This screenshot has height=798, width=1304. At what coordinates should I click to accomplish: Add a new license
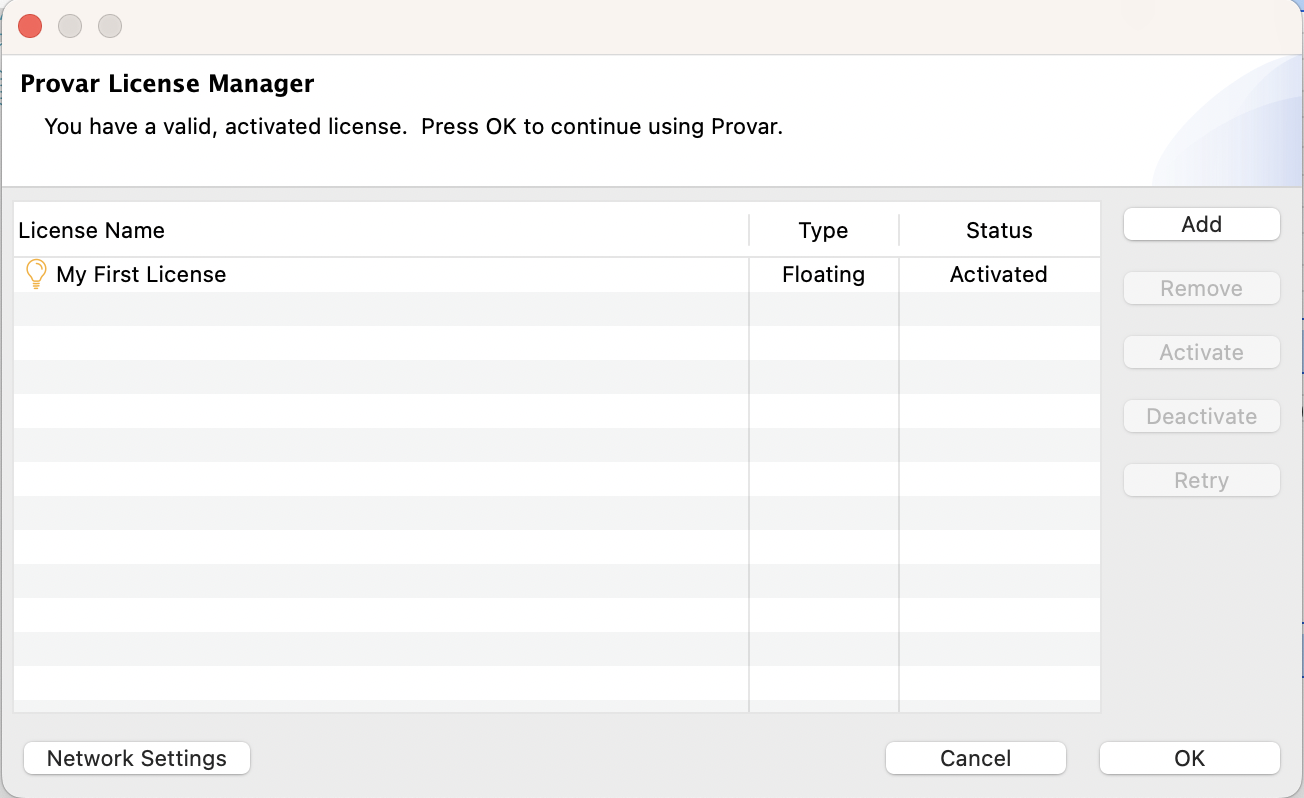pyautogui.click(x=1202, y=224)
